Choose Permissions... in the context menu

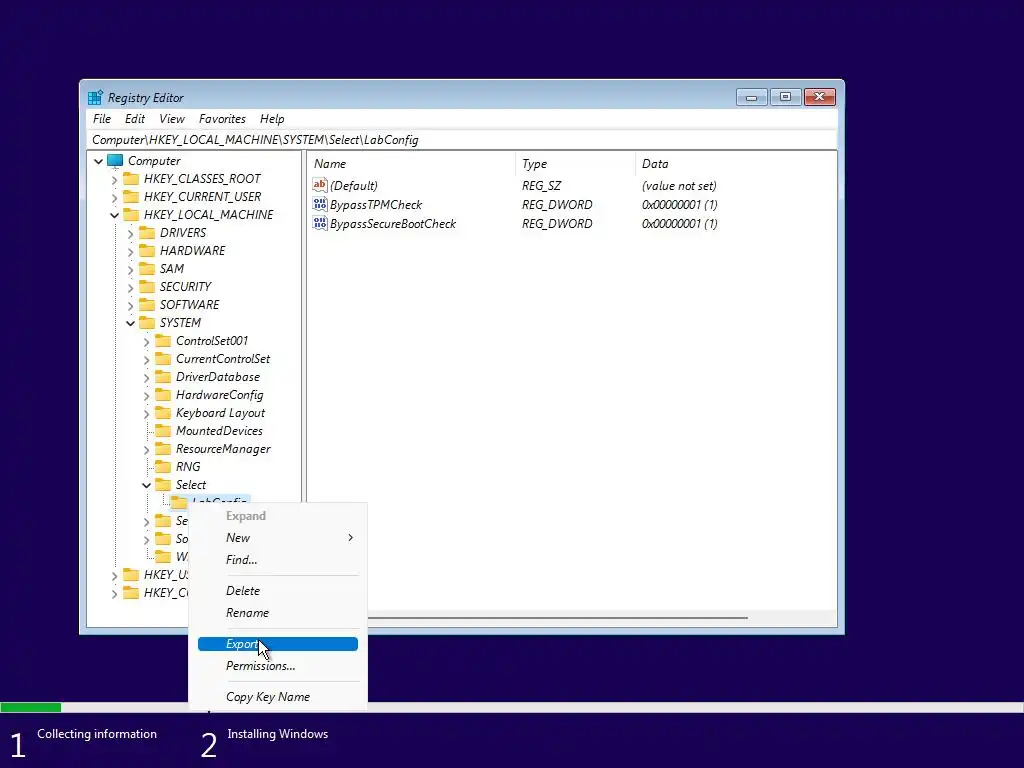[278, 666]
